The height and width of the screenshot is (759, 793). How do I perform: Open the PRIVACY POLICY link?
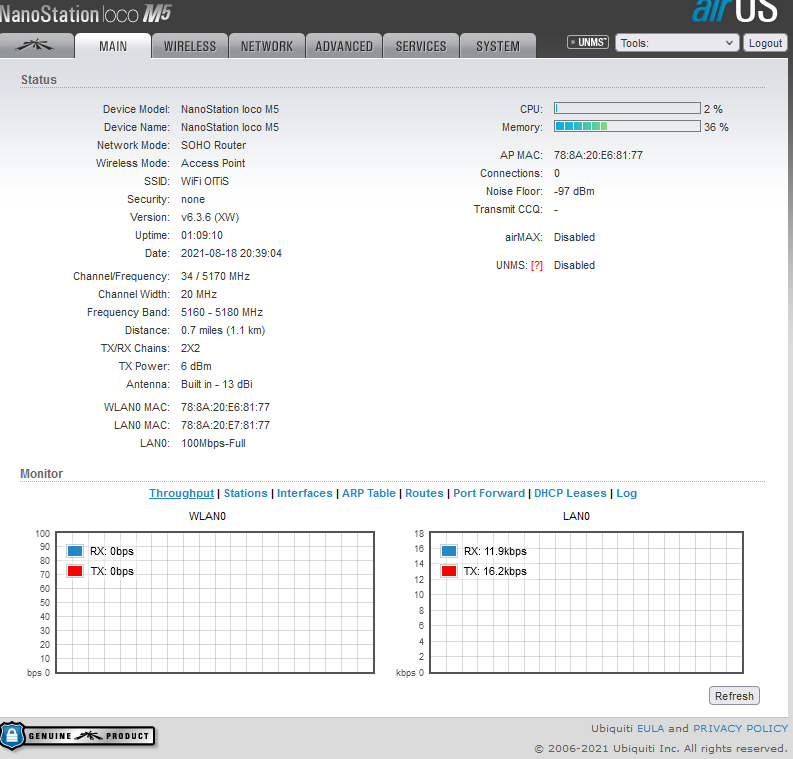740,728
